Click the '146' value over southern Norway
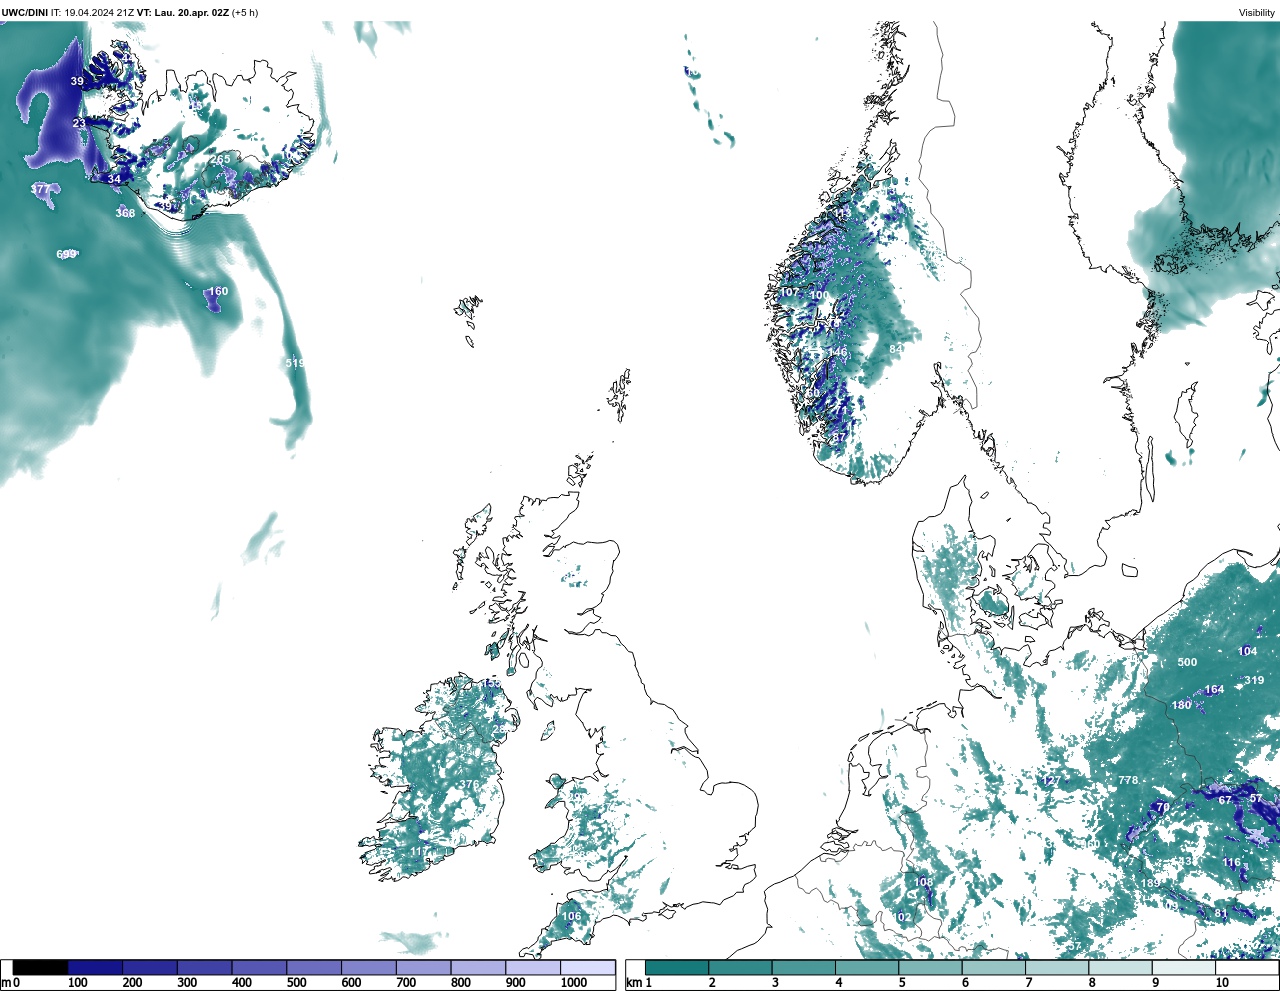This screenshot has width=1280, height=991. pos(838,352)
